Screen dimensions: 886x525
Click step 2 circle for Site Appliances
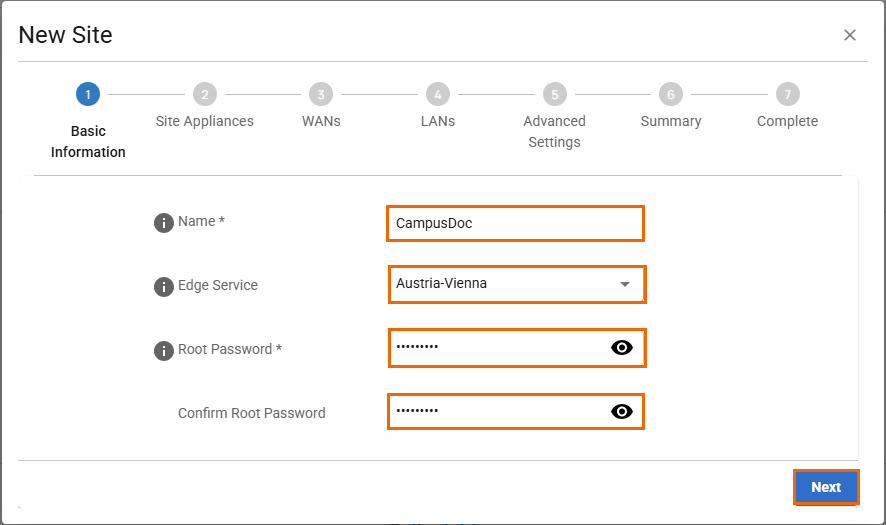click(x=204, y=95)
